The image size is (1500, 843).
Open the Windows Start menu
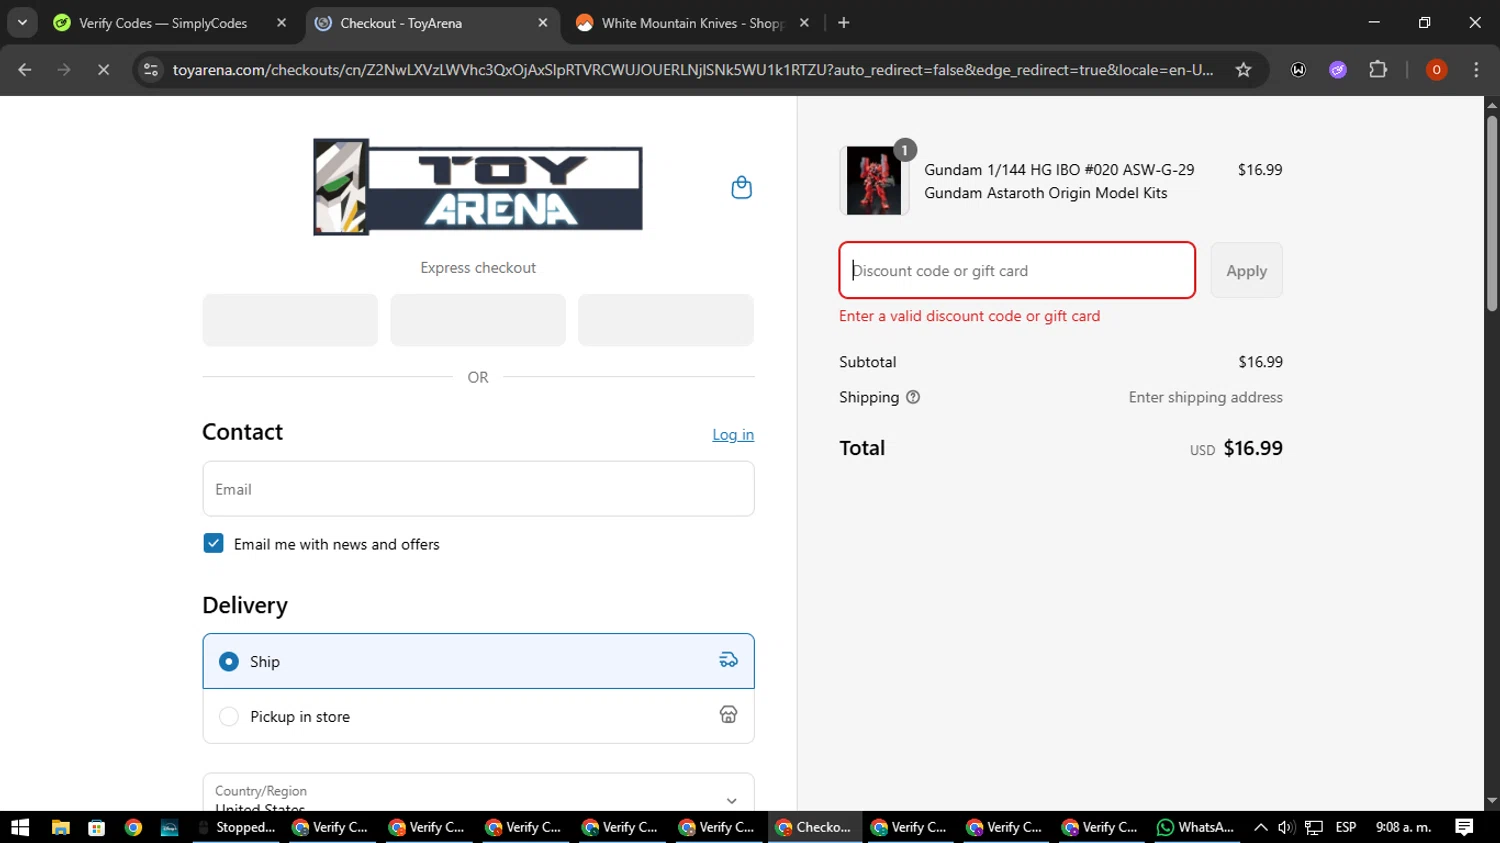(x=20, y=827)
